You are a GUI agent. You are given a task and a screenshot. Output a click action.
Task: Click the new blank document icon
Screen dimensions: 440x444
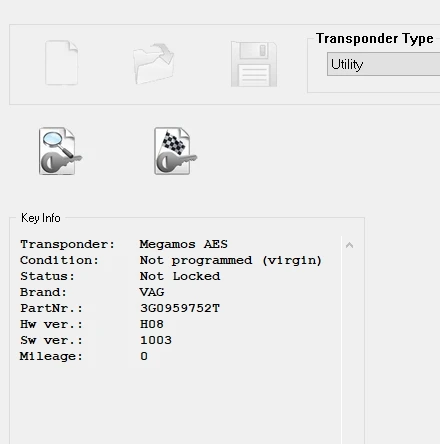[62, 63]
